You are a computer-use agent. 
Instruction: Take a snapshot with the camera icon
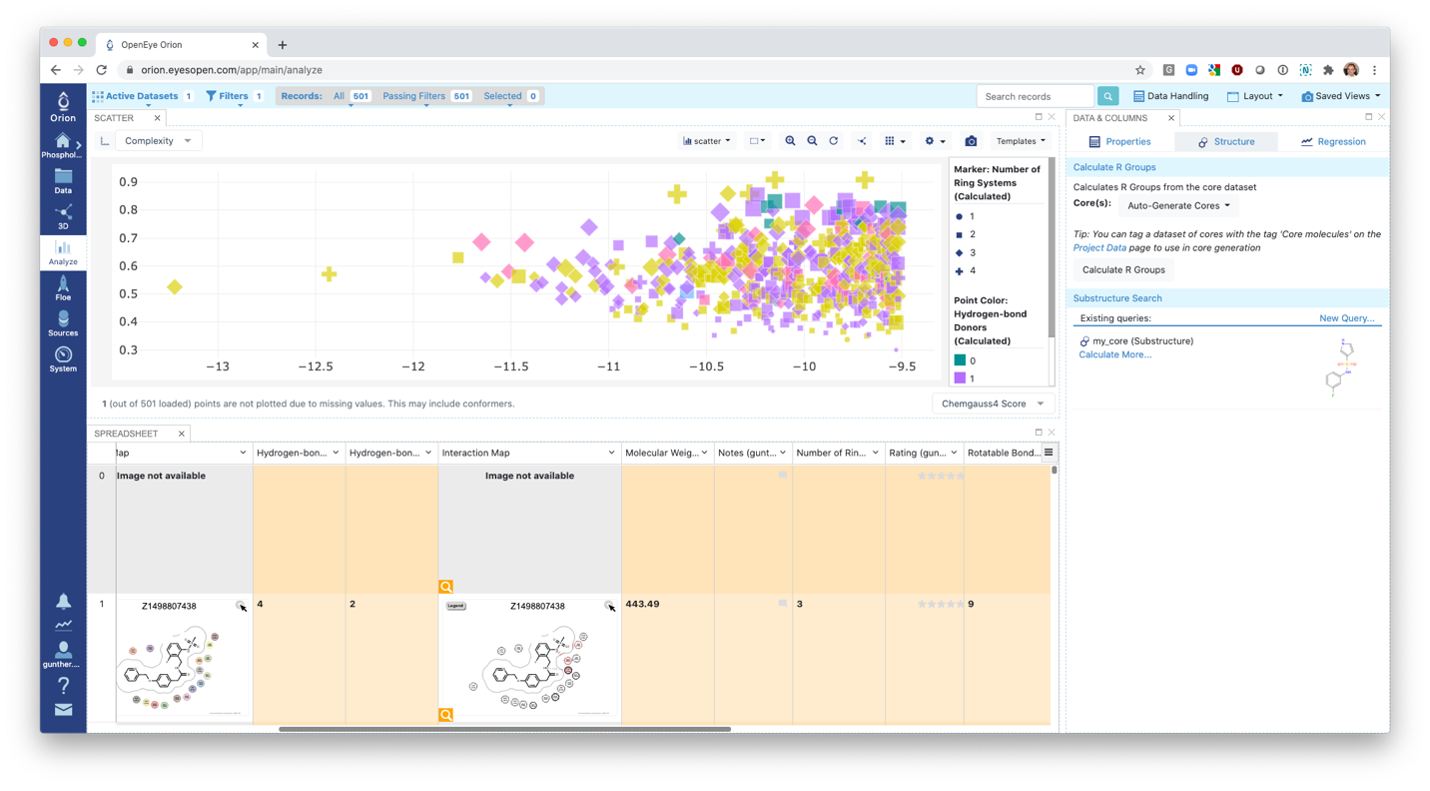970,141
